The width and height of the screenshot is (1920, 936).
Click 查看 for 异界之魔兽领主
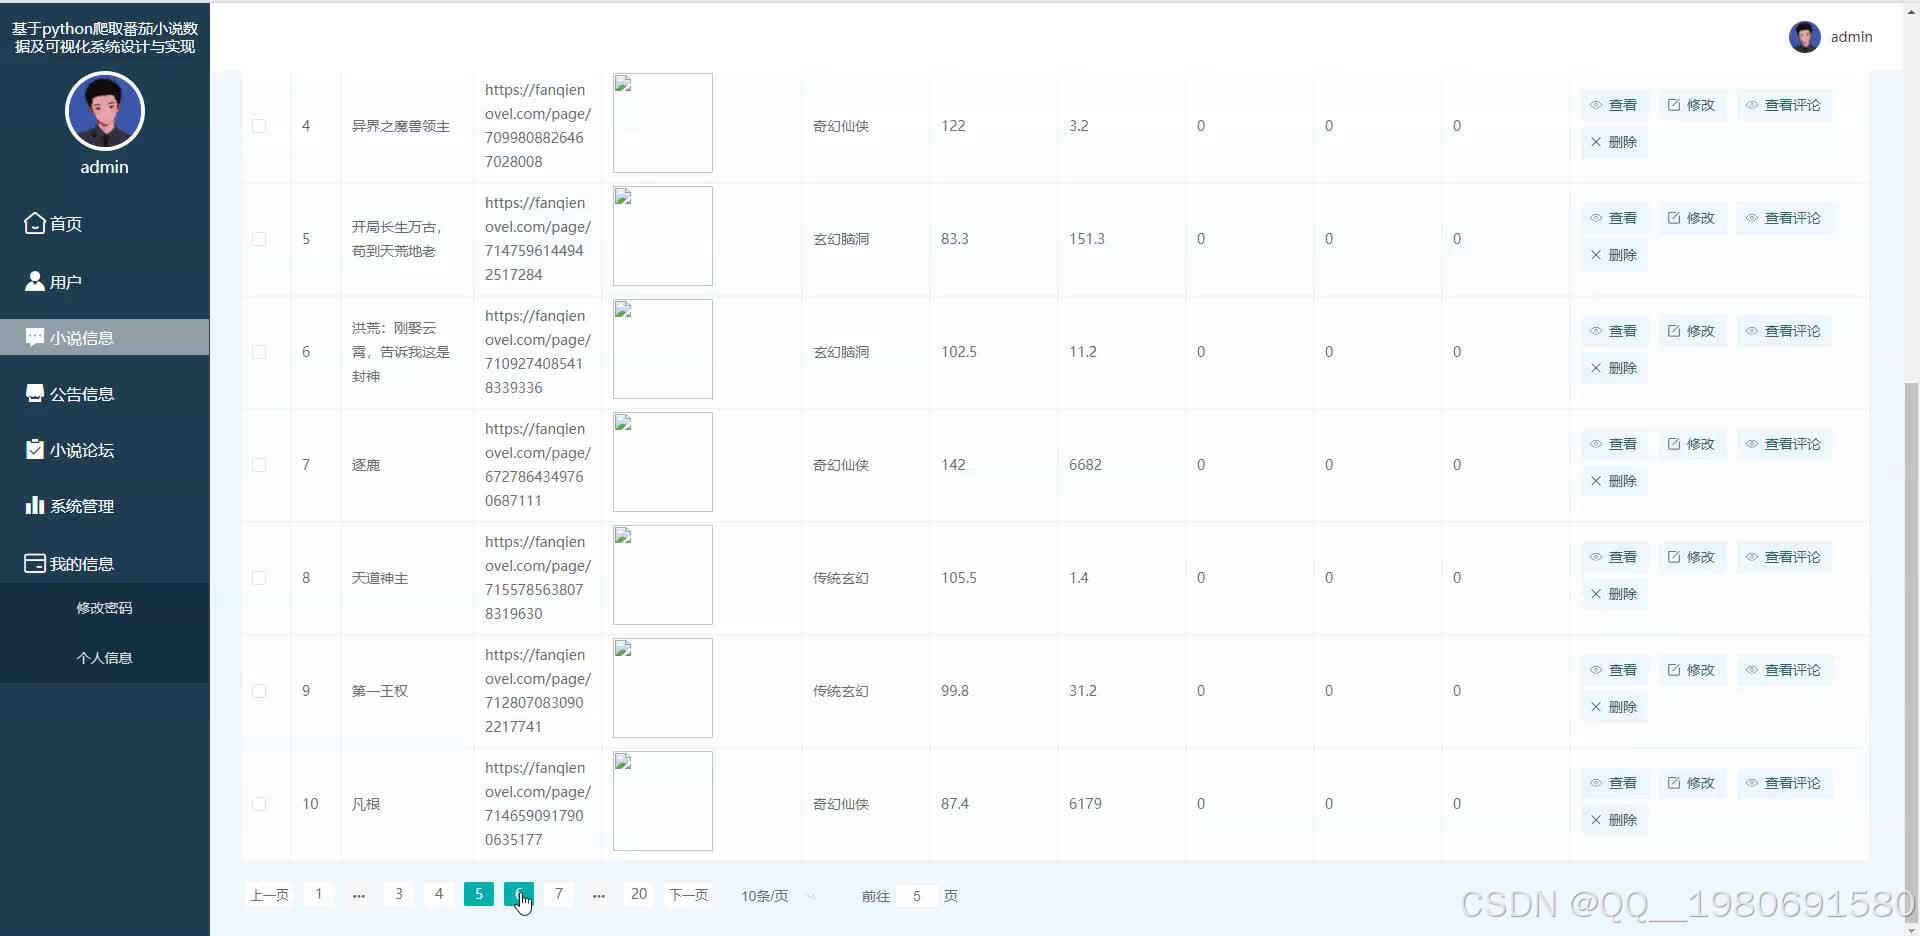click(1614, 105)
